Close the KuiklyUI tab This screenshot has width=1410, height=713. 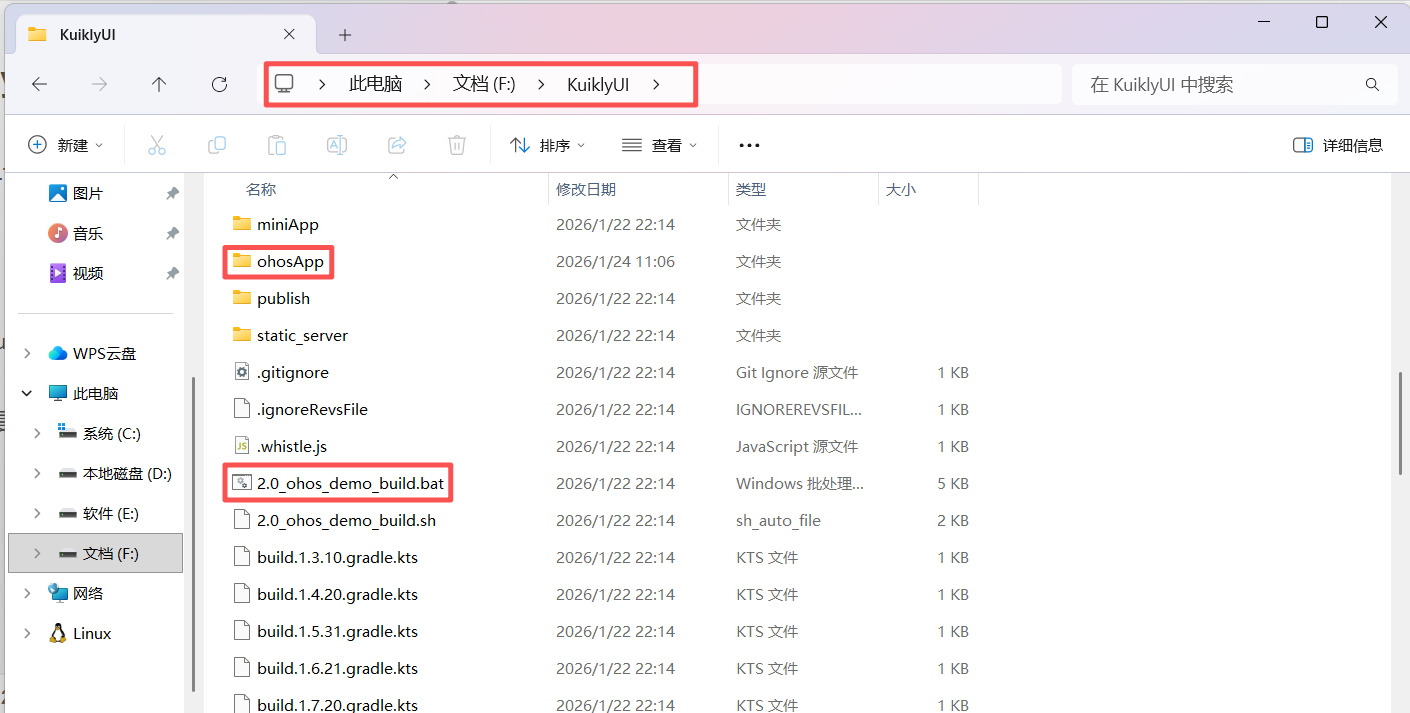coord(289,34)
